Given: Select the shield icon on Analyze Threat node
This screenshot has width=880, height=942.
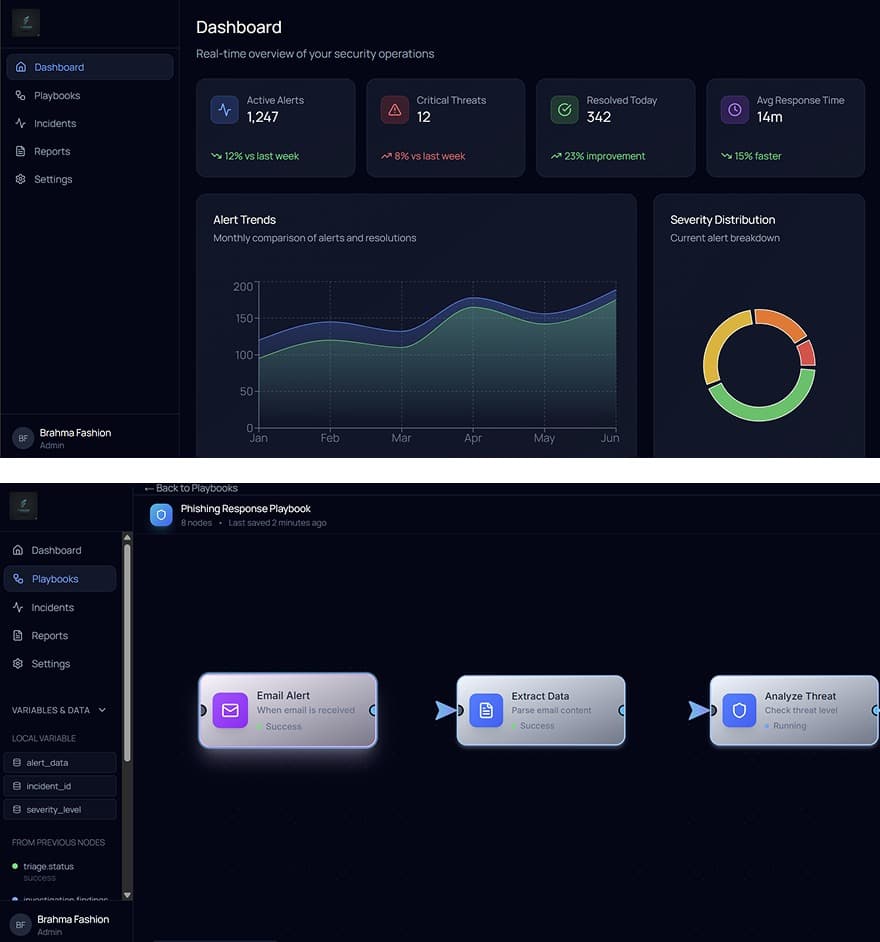Looking at the screenshot, I should 739,711.
